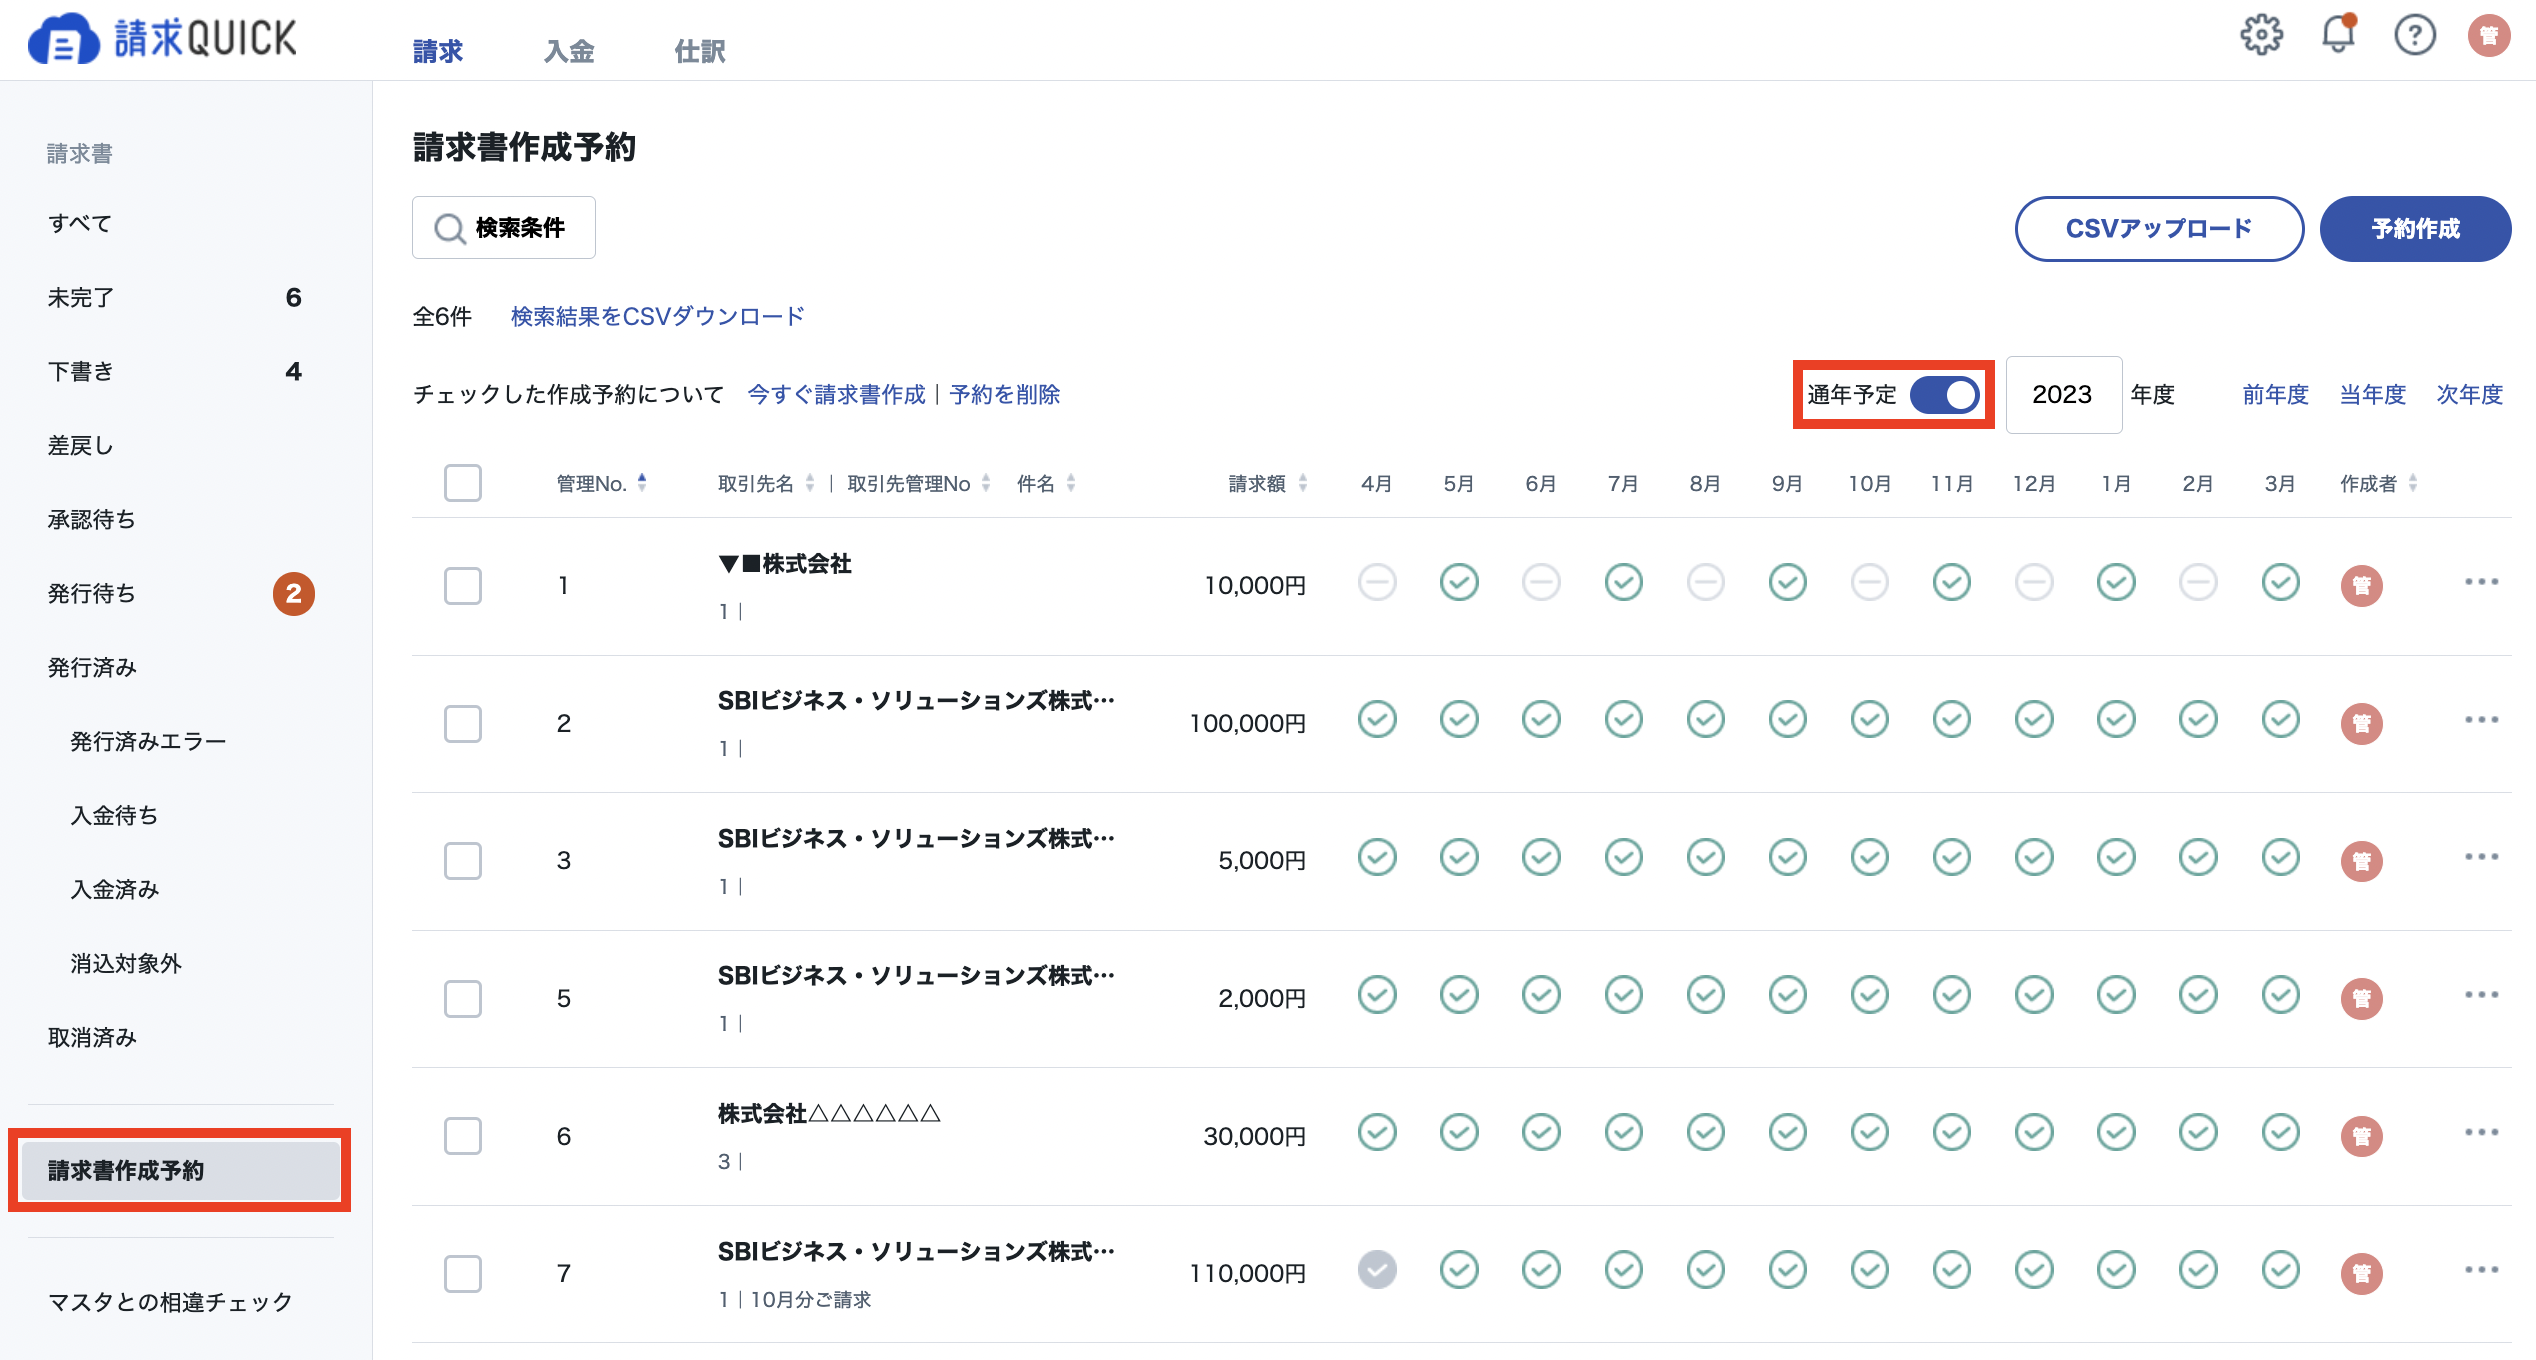Check the checkbox for row 5
This screenshot has height=1360, width=2536.
[x=463, y=999]
